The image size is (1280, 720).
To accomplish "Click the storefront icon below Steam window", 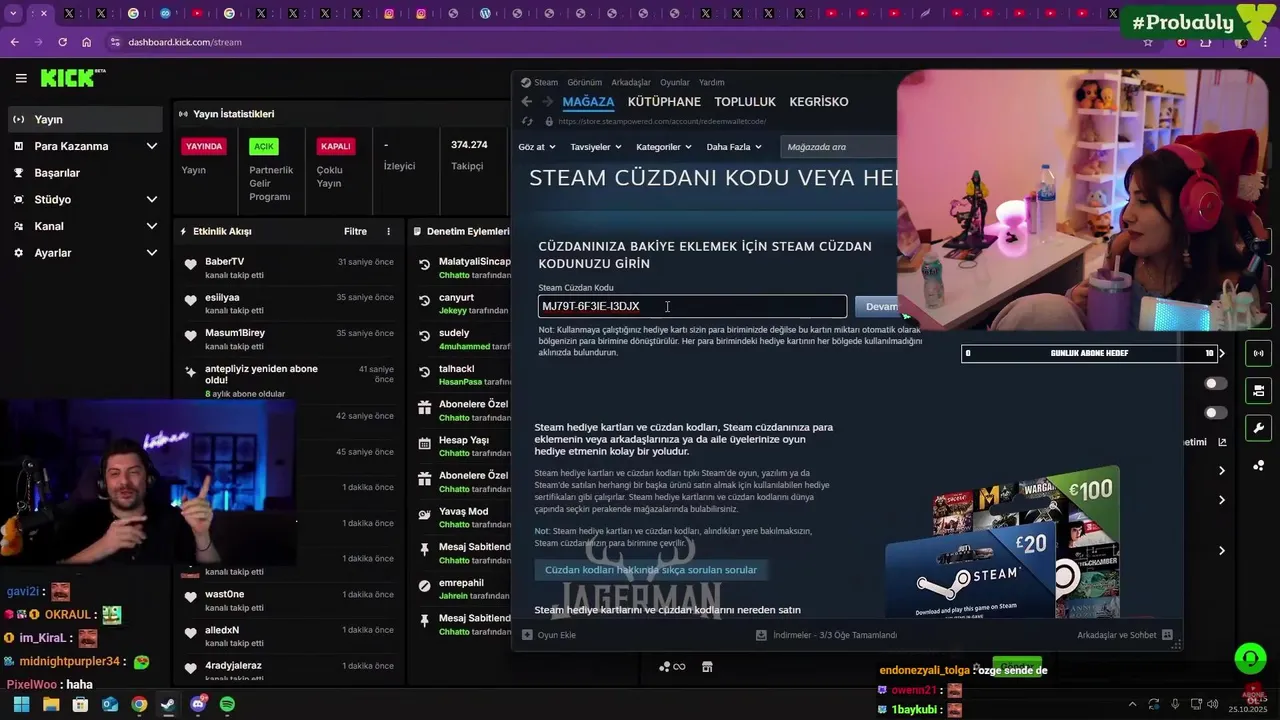I will coord(707,667).
